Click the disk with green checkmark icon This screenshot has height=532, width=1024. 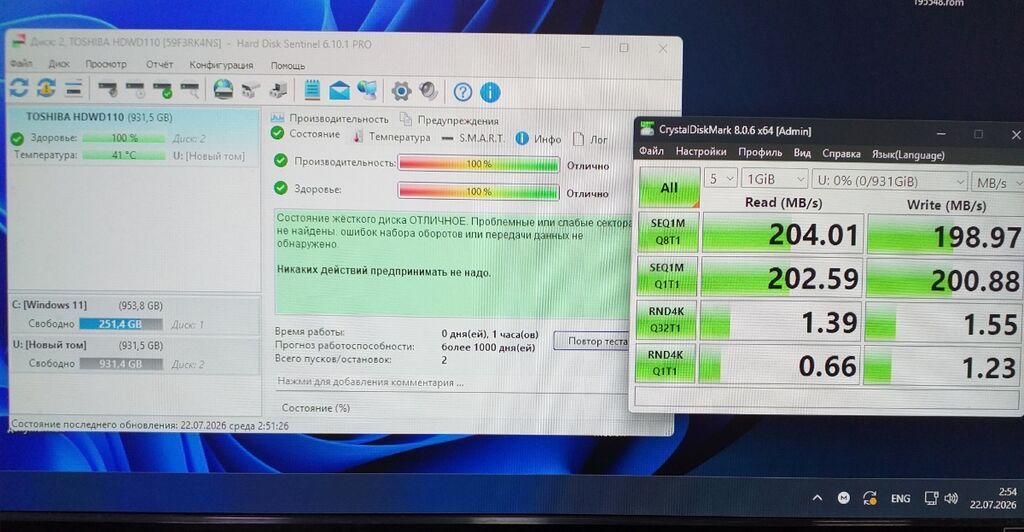163,89
